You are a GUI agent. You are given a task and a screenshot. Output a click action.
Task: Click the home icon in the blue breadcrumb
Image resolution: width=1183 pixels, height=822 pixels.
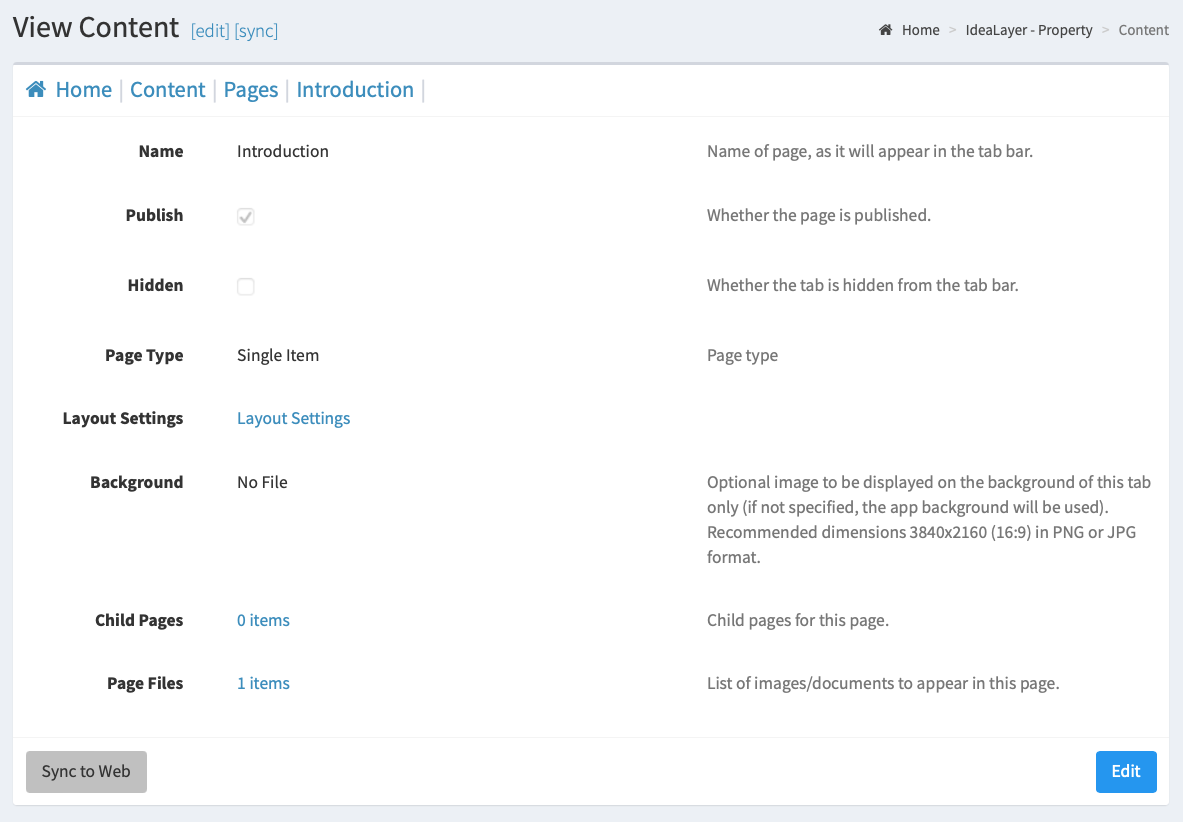35,90
